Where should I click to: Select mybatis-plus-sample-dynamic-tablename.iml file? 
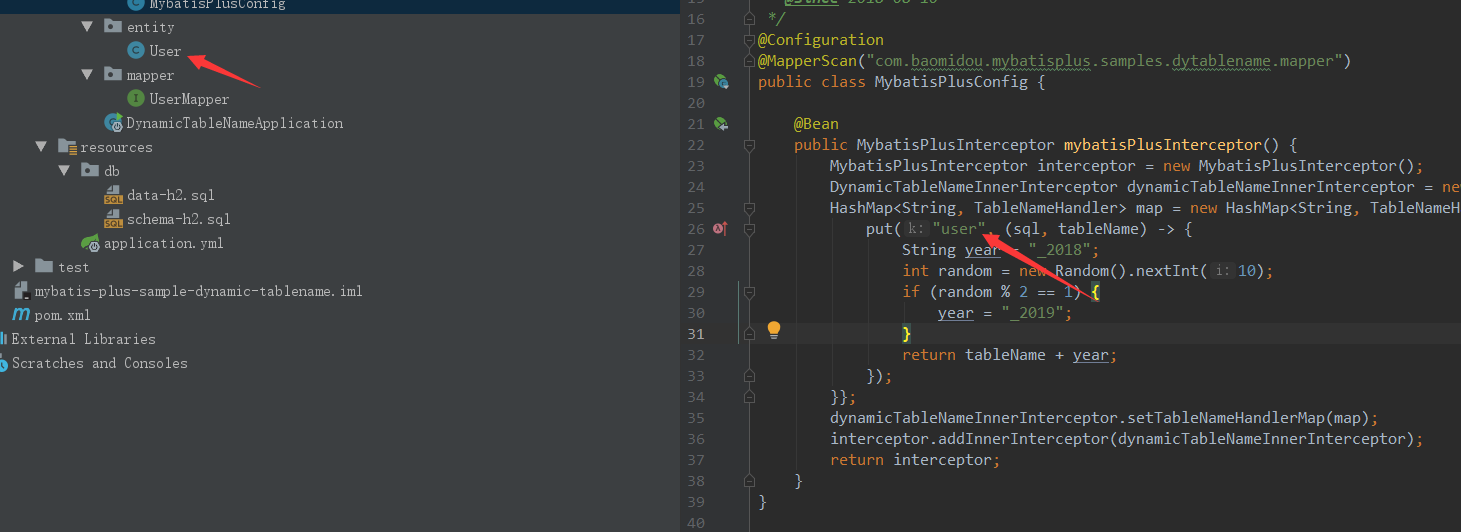198,291
